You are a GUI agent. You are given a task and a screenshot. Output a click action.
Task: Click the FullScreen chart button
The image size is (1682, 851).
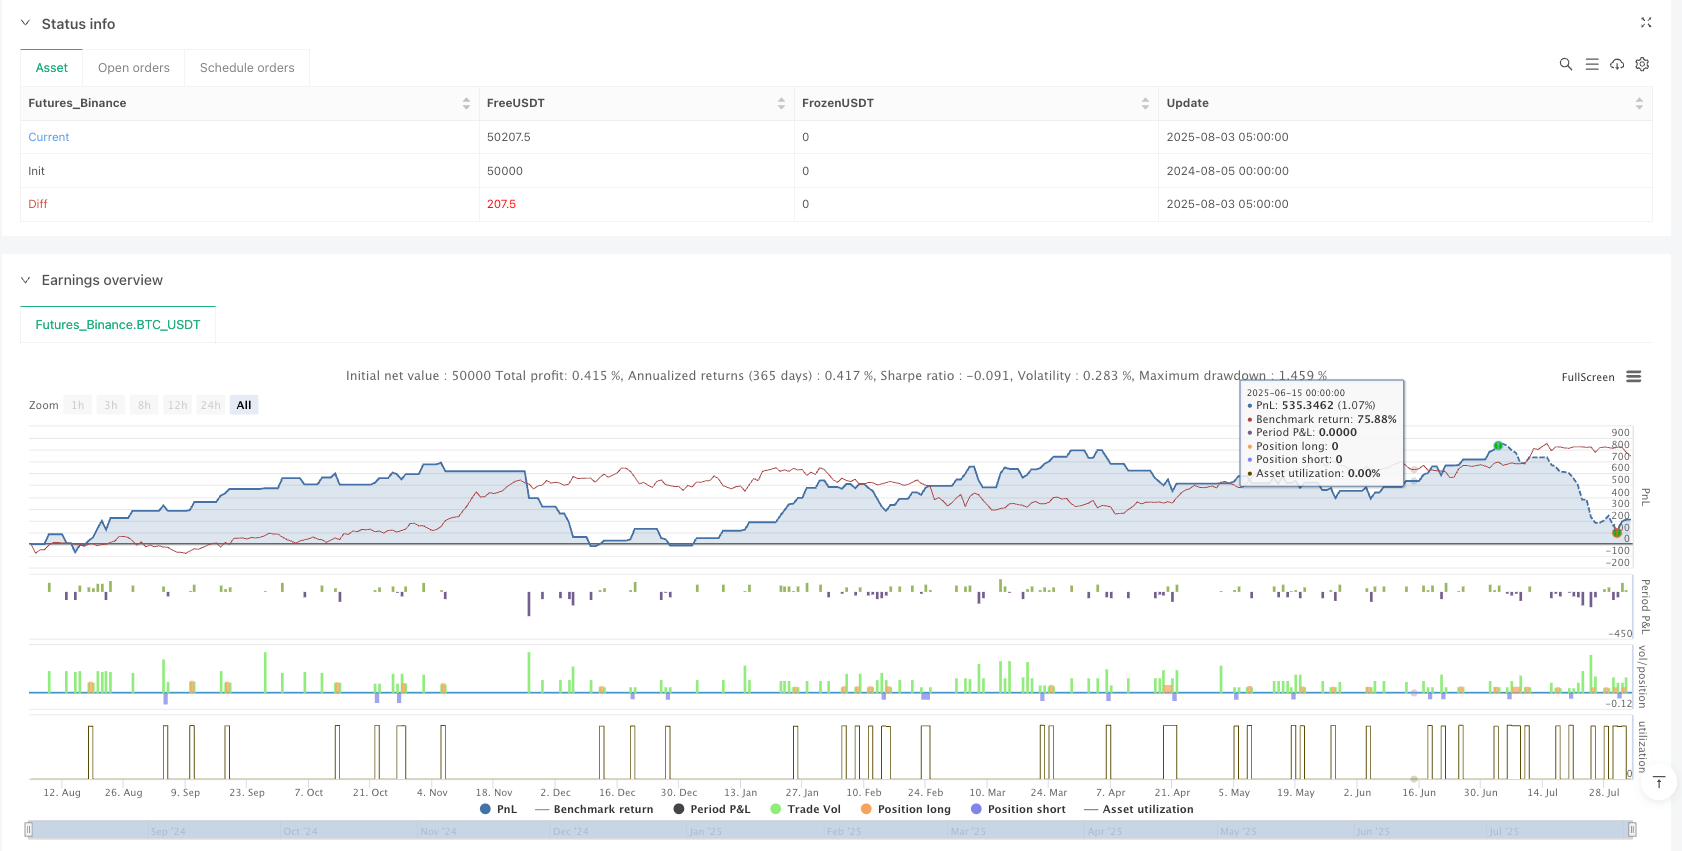coord(1587,377)
